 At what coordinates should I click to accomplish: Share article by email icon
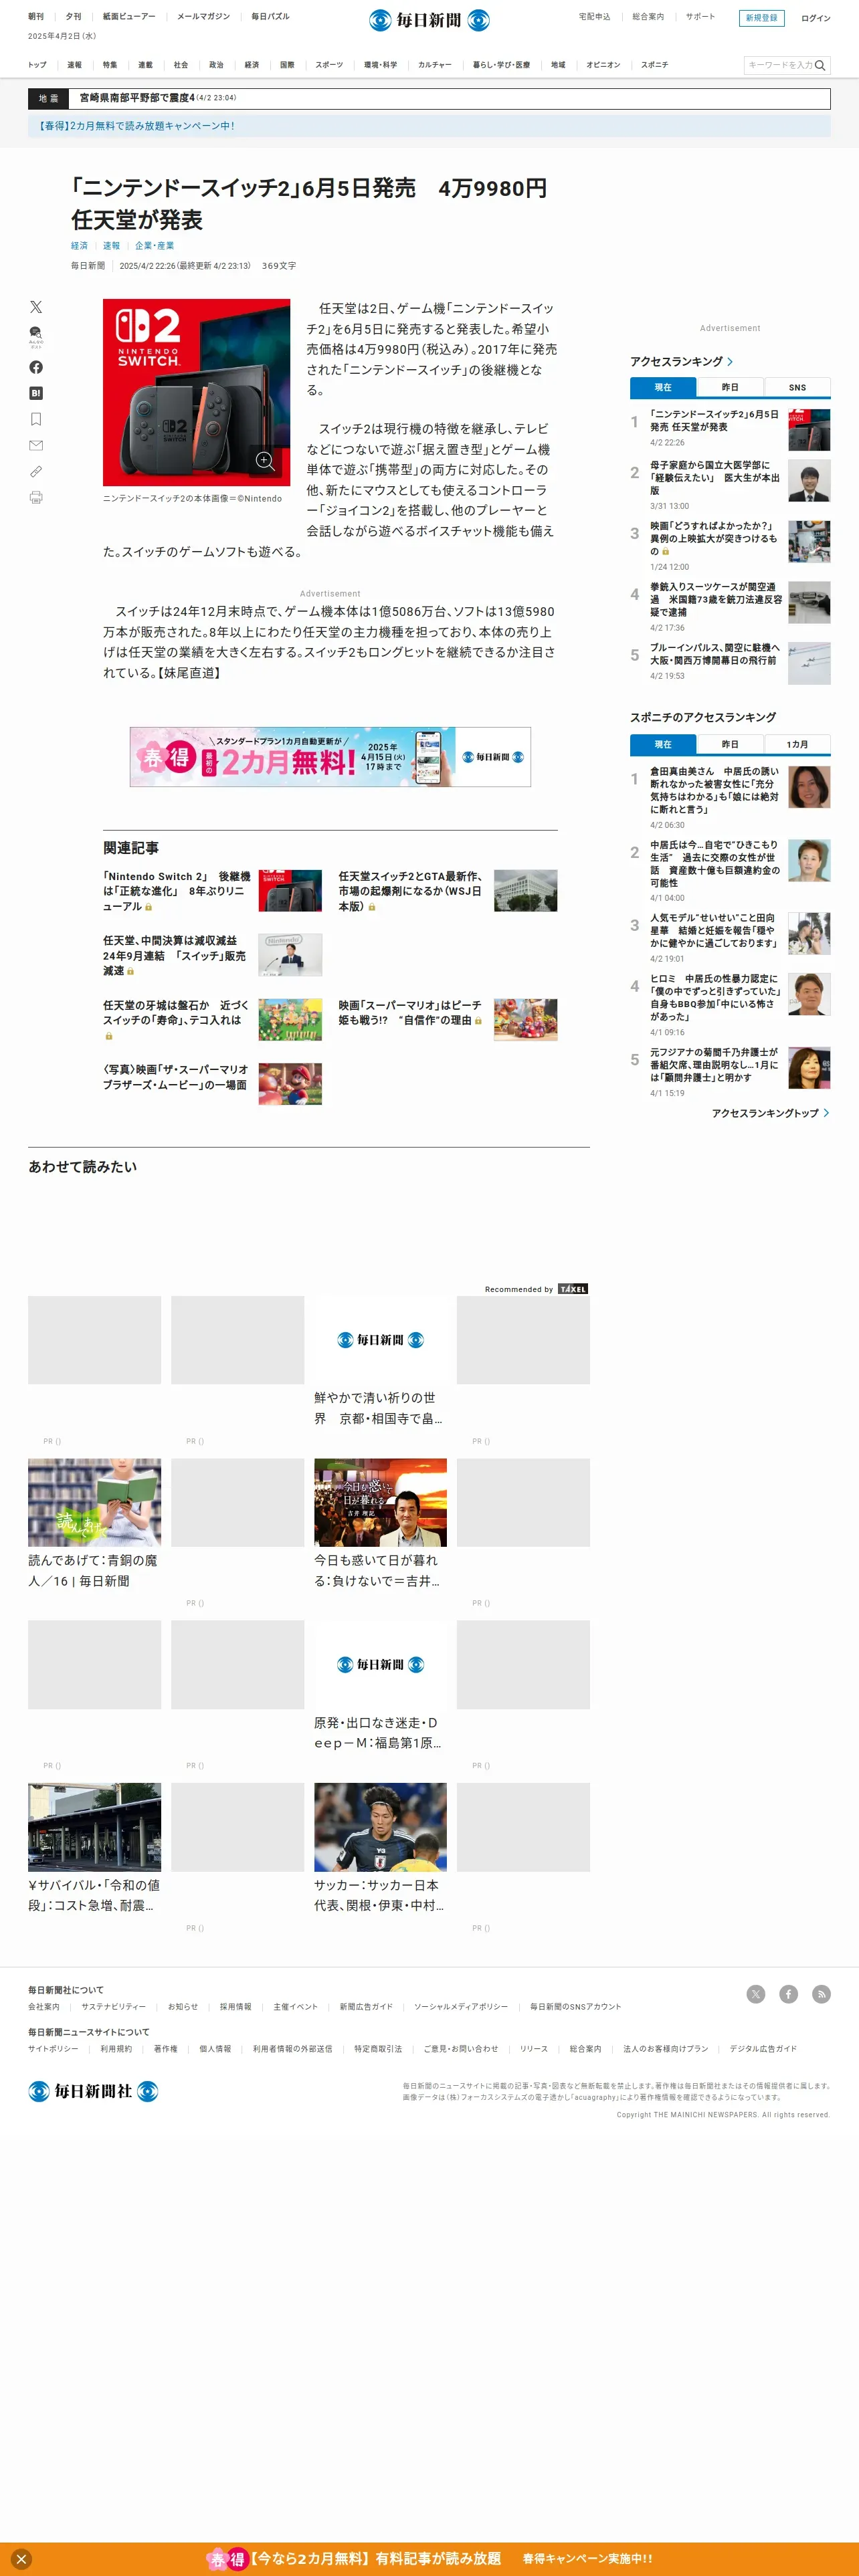coord(36,445)
